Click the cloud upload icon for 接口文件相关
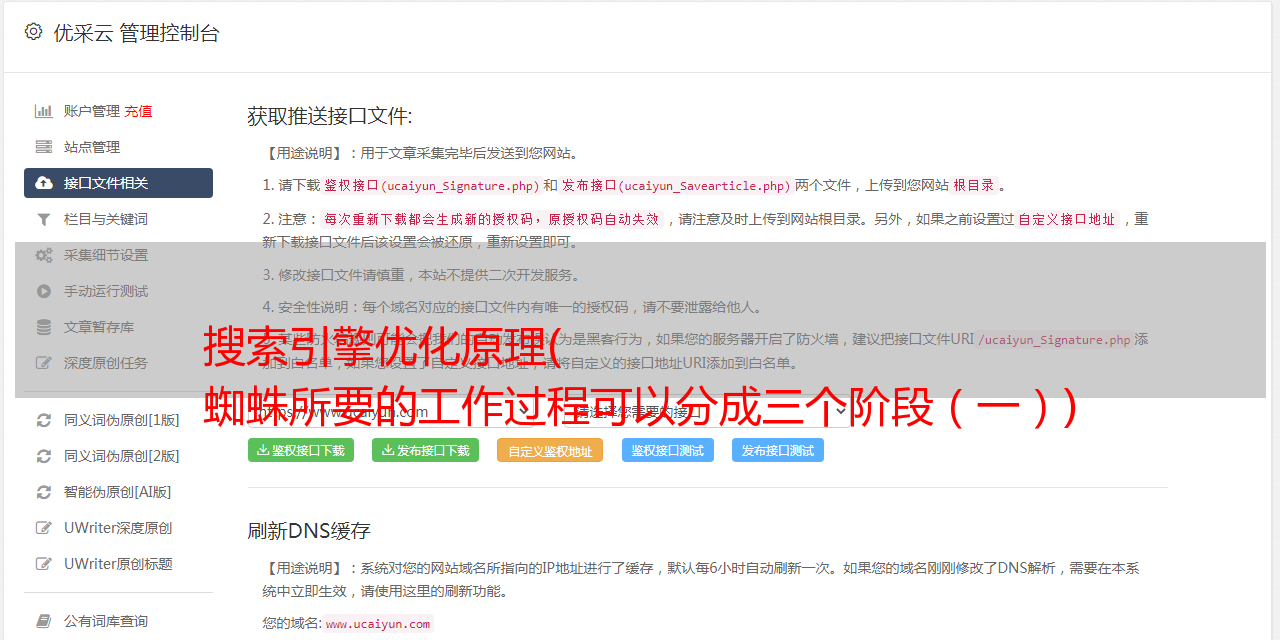The width and height of the screenshot is (1280, 640). pos(44,183)
